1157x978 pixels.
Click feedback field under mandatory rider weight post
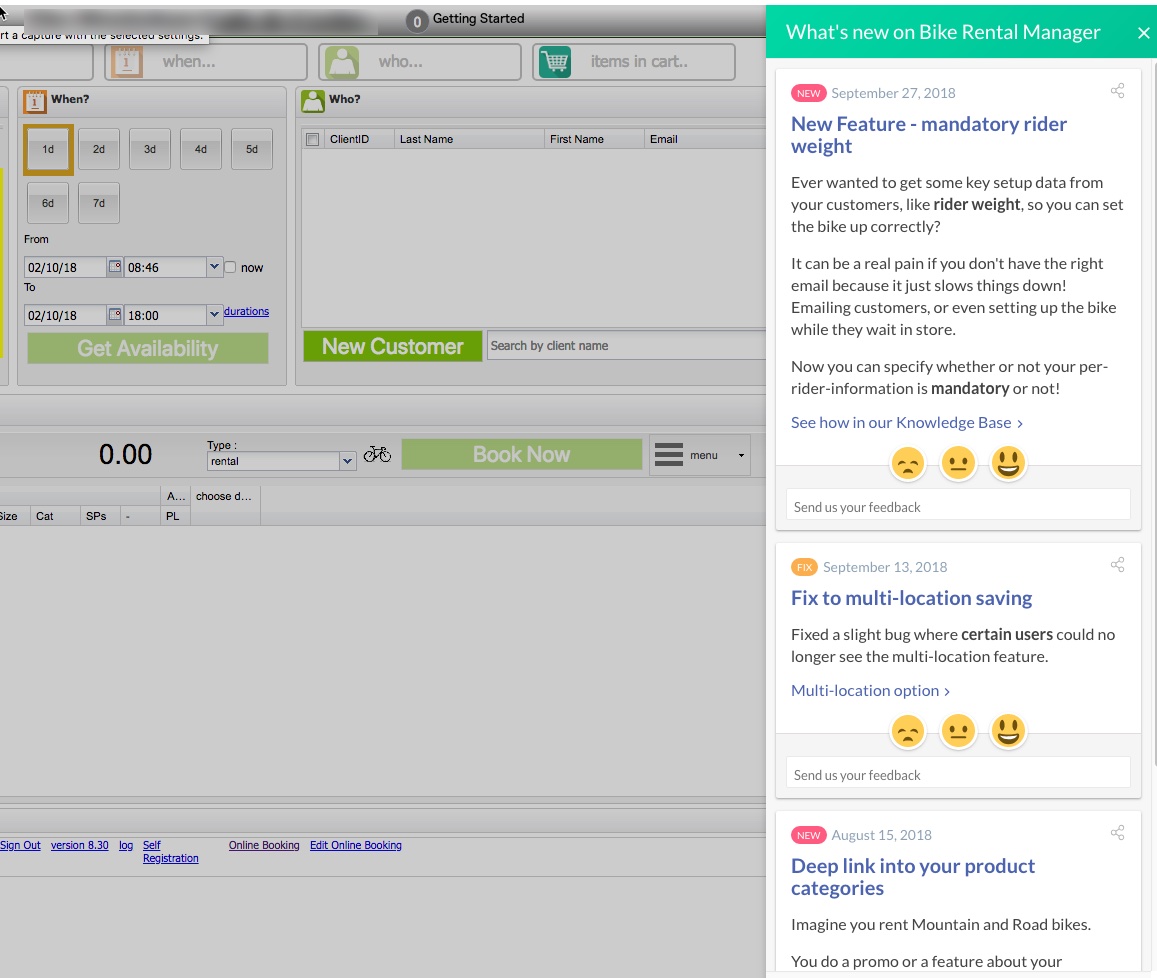[x=958, y=507]
